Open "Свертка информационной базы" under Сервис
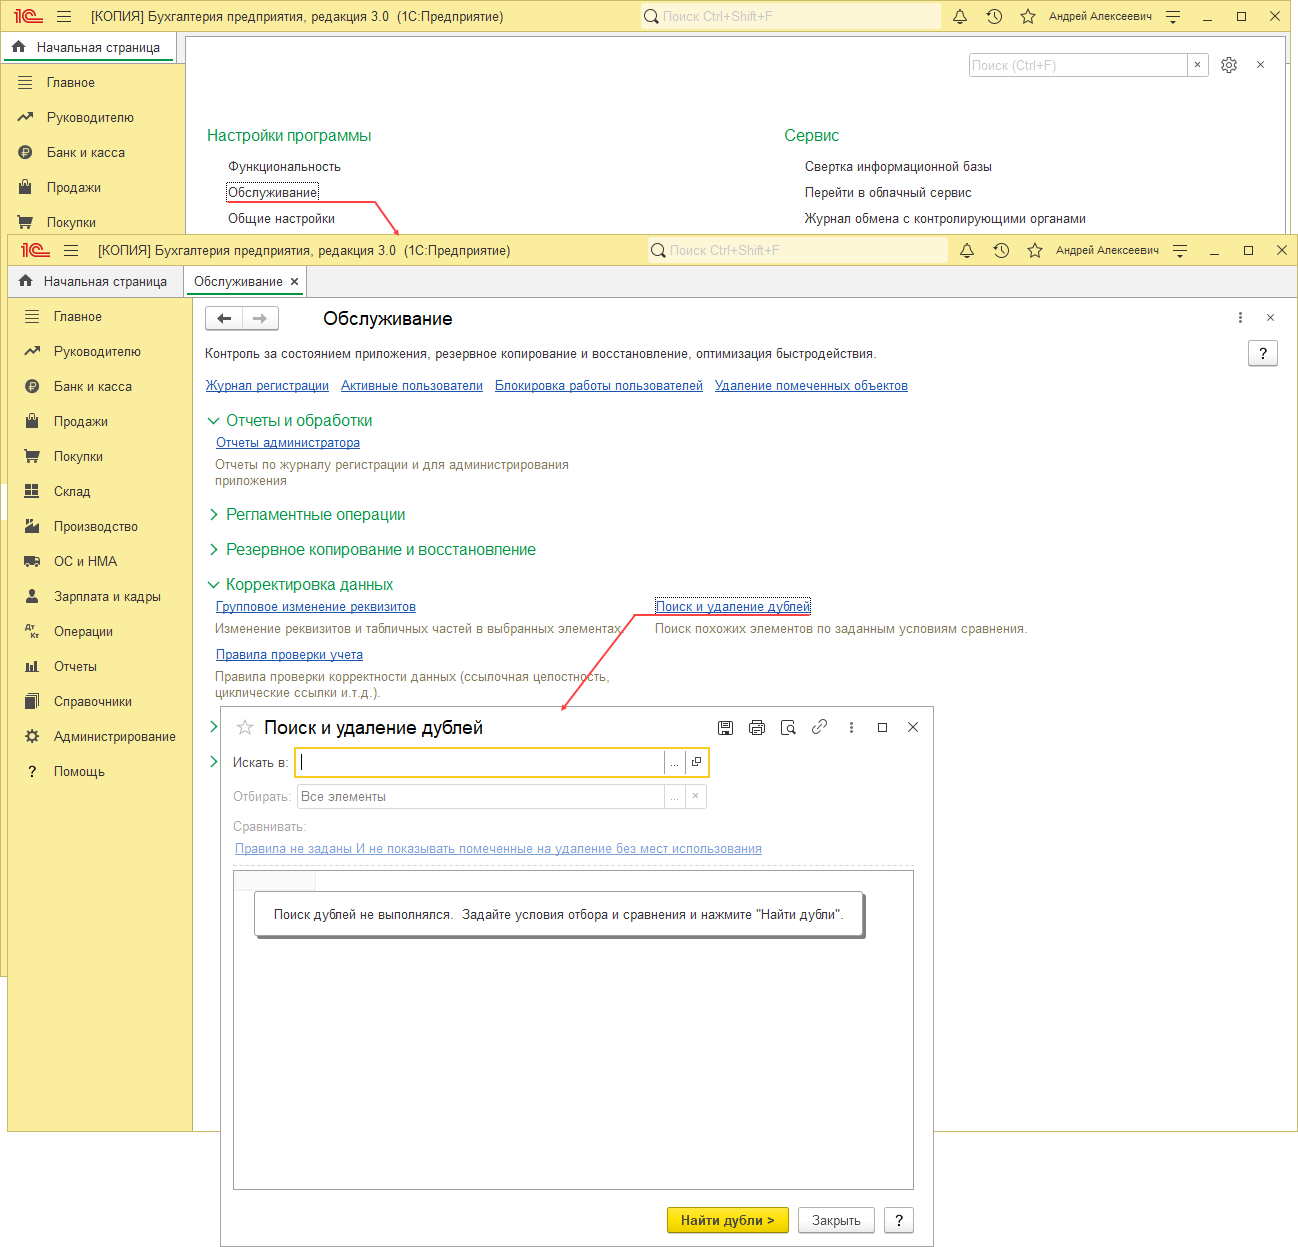This screenshot has width=1298, height=1247. tap(898, 167)
